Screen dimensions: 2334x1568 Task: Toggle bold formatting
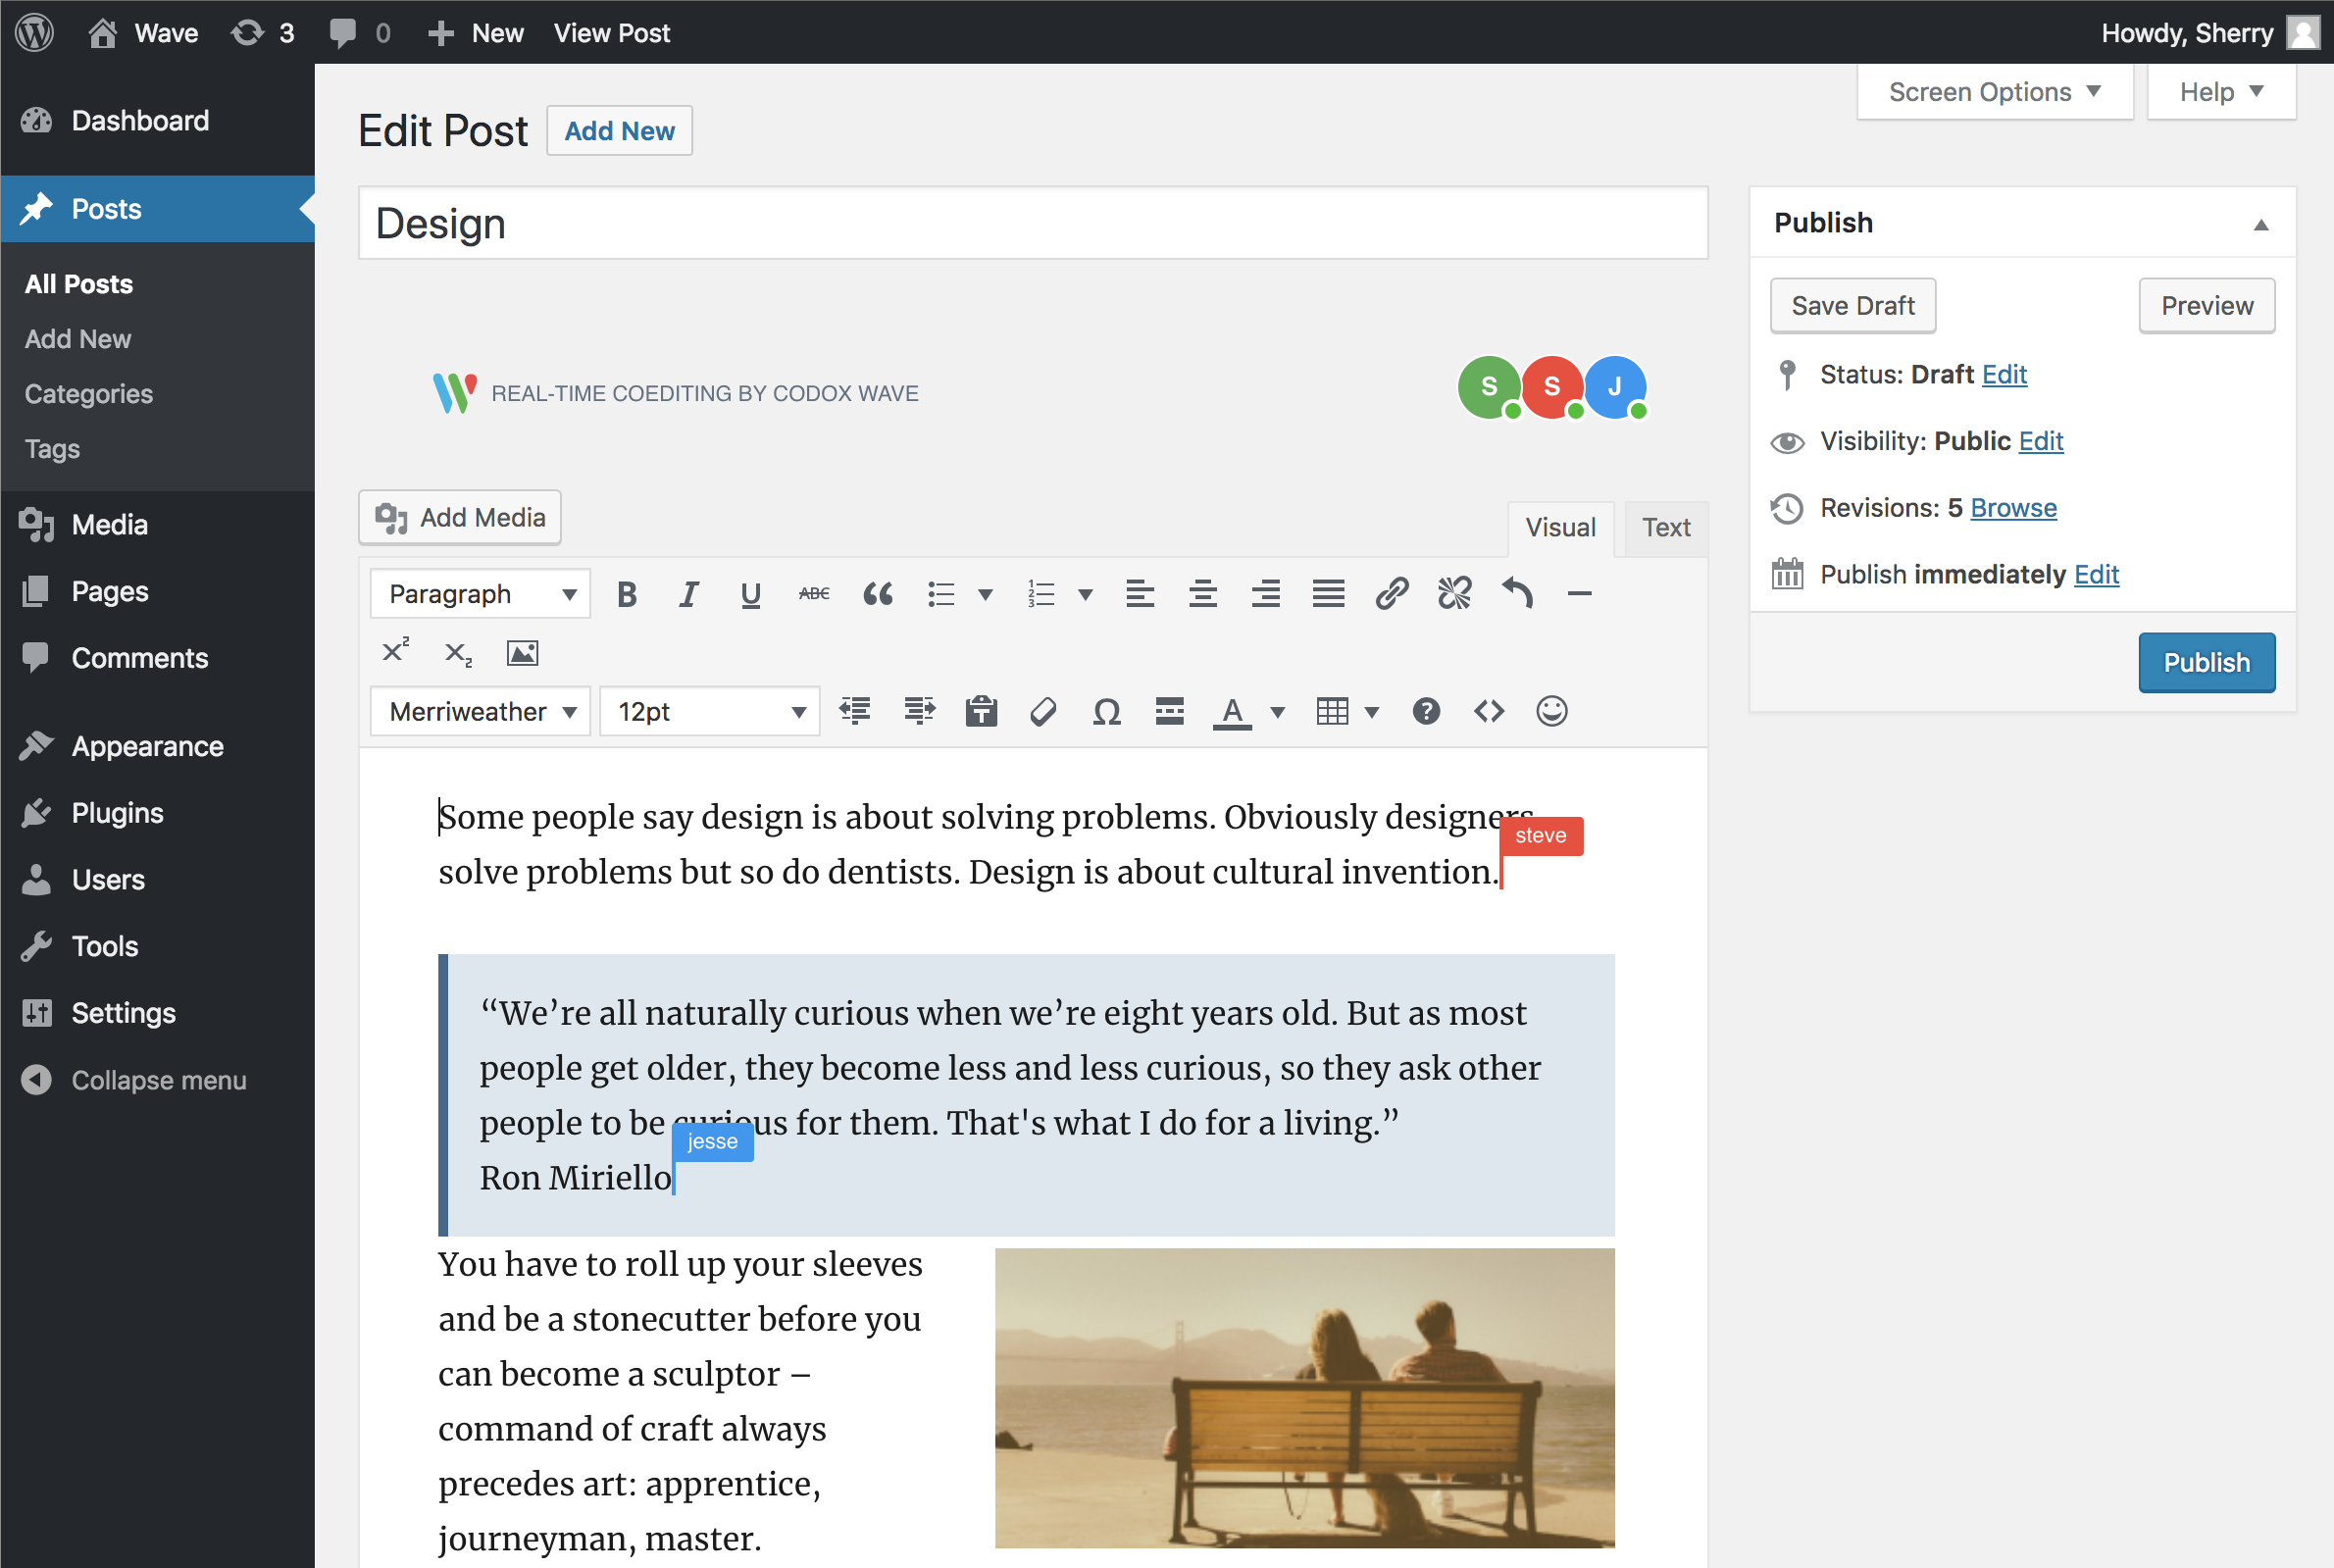[x=627, y=594]
